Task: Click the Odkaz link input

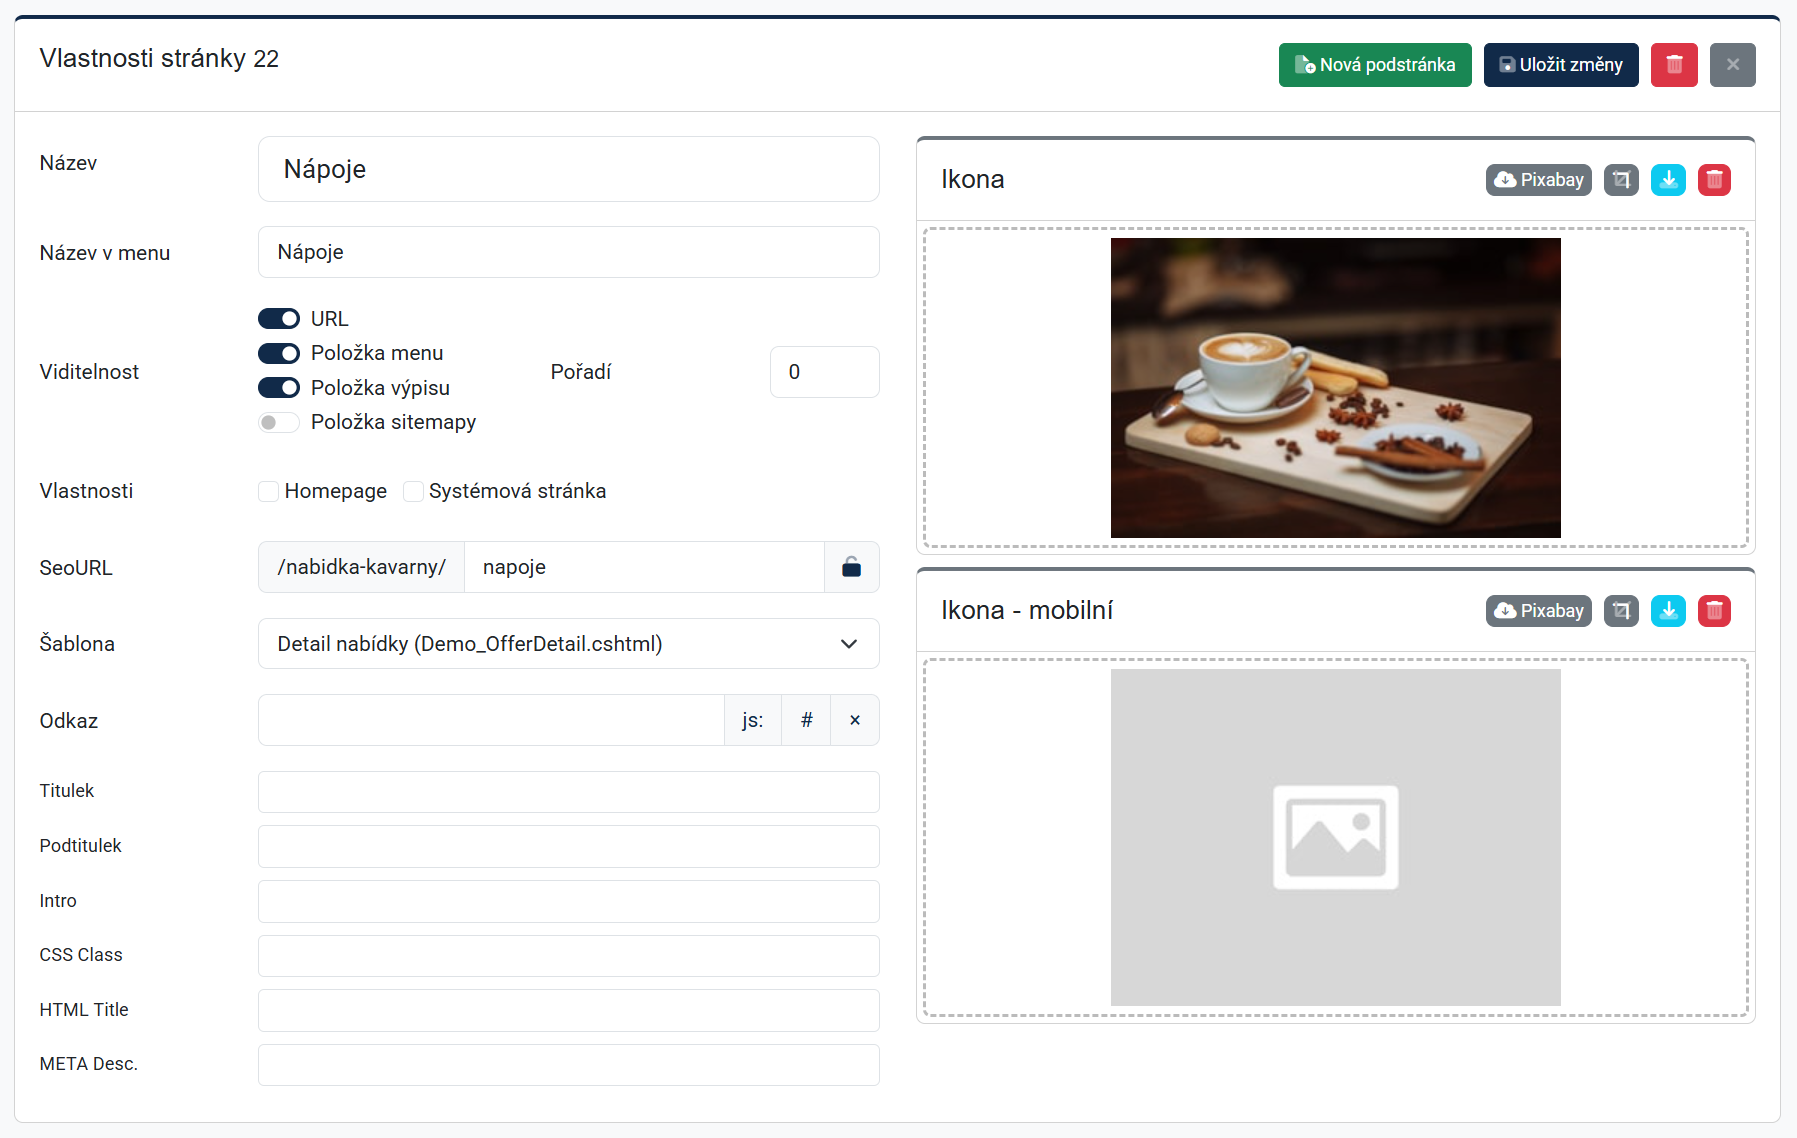Action: click(x=491, y=720)
